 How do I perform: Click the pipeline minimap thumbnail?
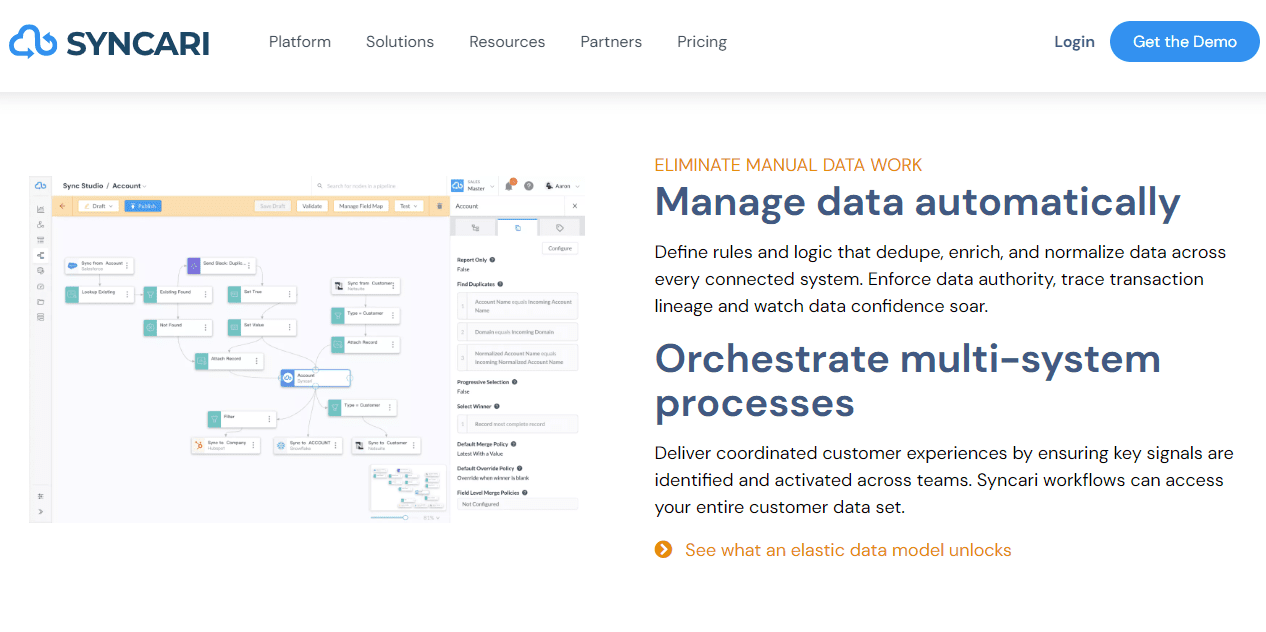pyautogui.click(x=408, y=487)
